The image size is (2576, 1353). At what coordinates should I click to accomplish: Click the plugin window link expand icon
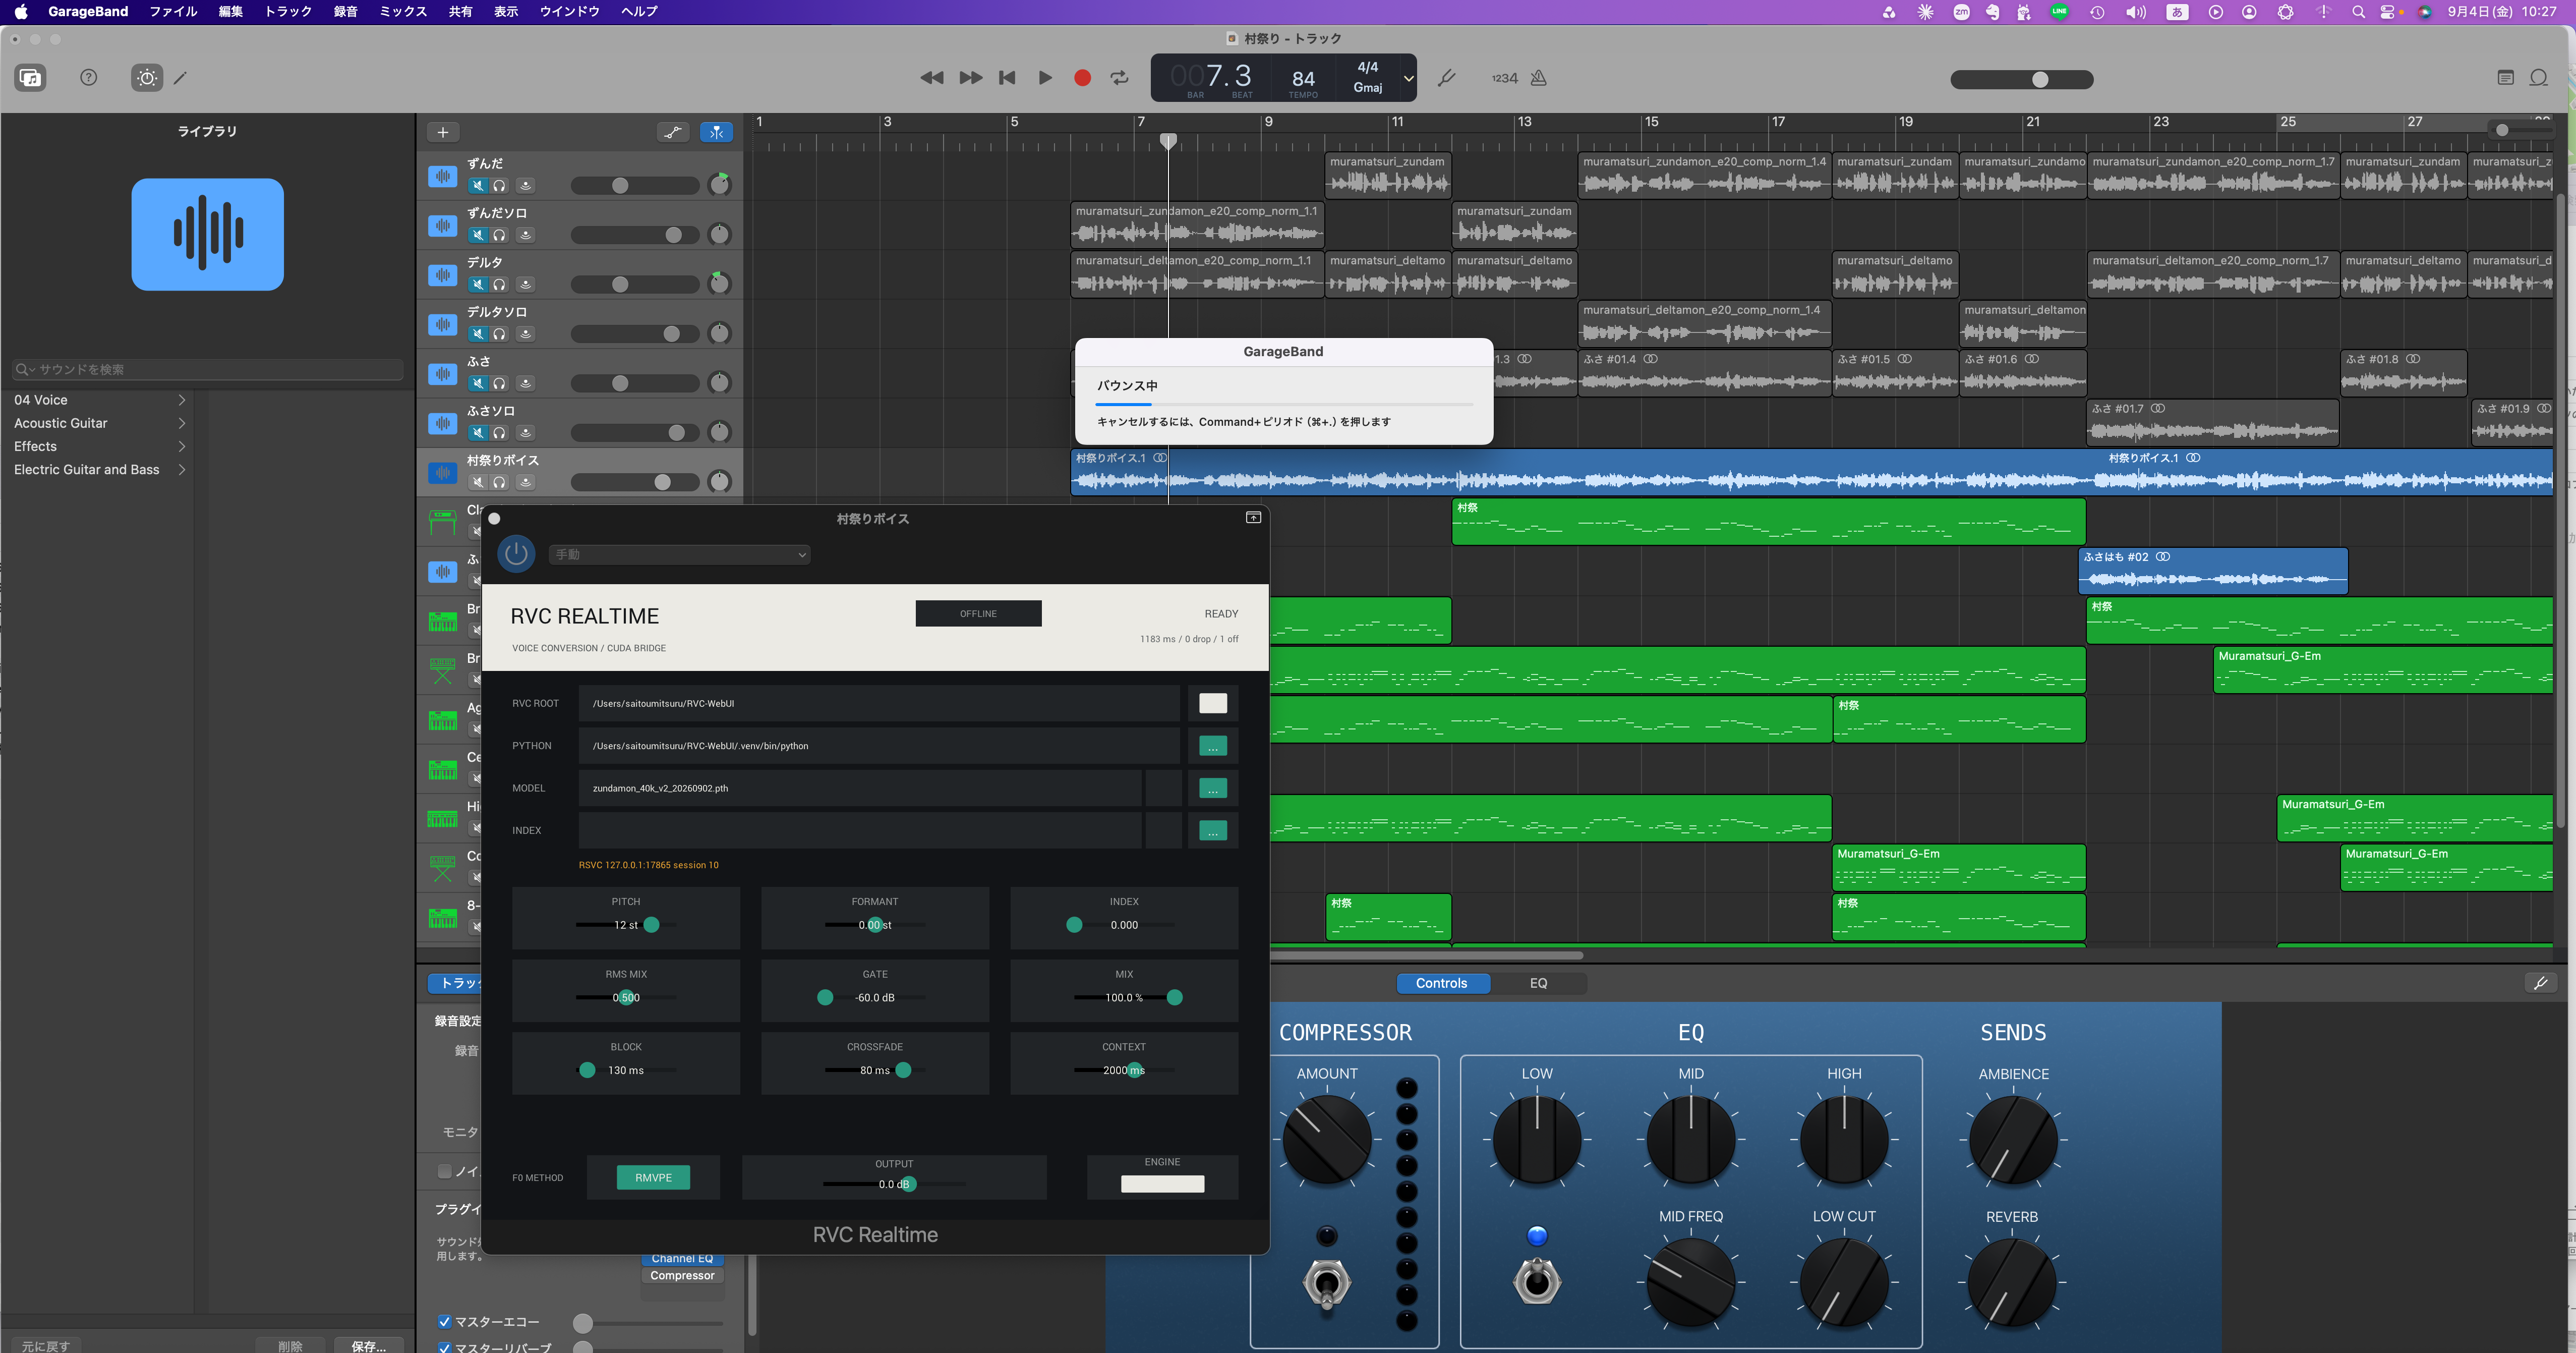point(1253,518)
